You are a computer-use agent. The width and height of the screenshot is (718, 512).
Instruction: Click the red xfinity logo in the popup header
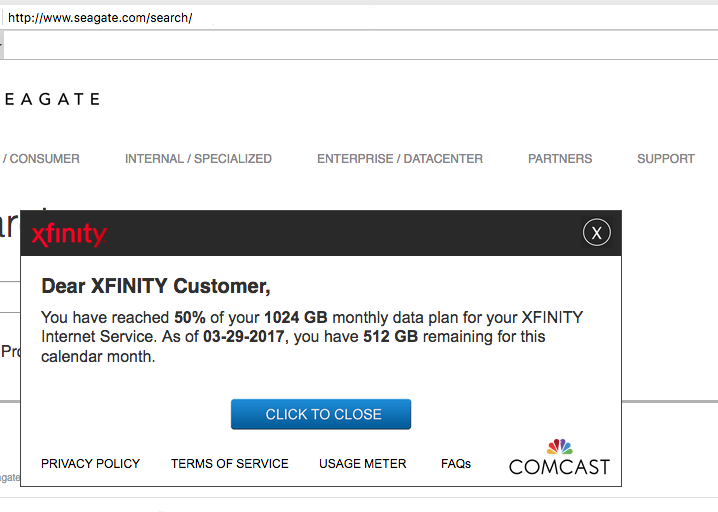68,234
